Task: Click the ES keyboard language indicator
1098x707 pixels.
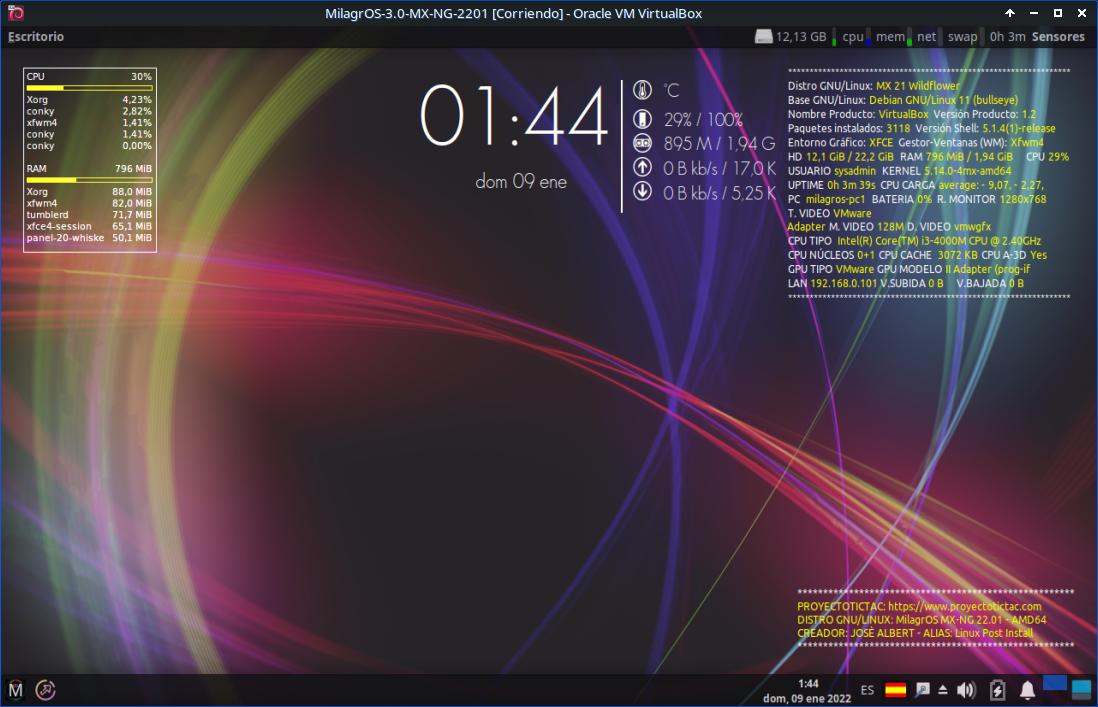Action: 867,690
